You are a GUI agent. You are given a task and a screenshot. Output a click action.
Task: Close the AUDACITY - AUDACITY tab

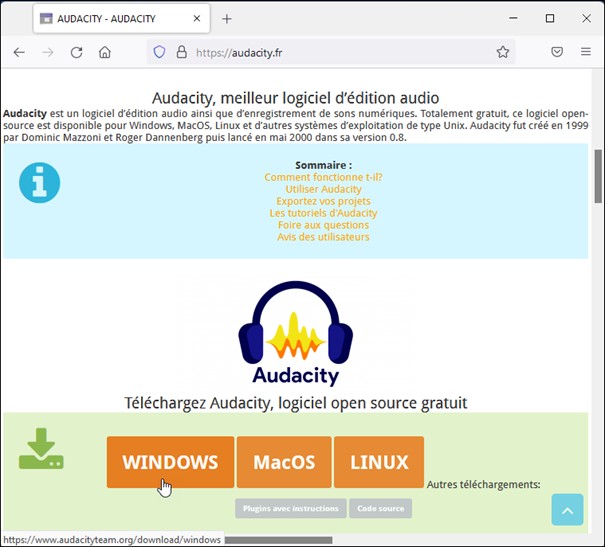[197, 18]
